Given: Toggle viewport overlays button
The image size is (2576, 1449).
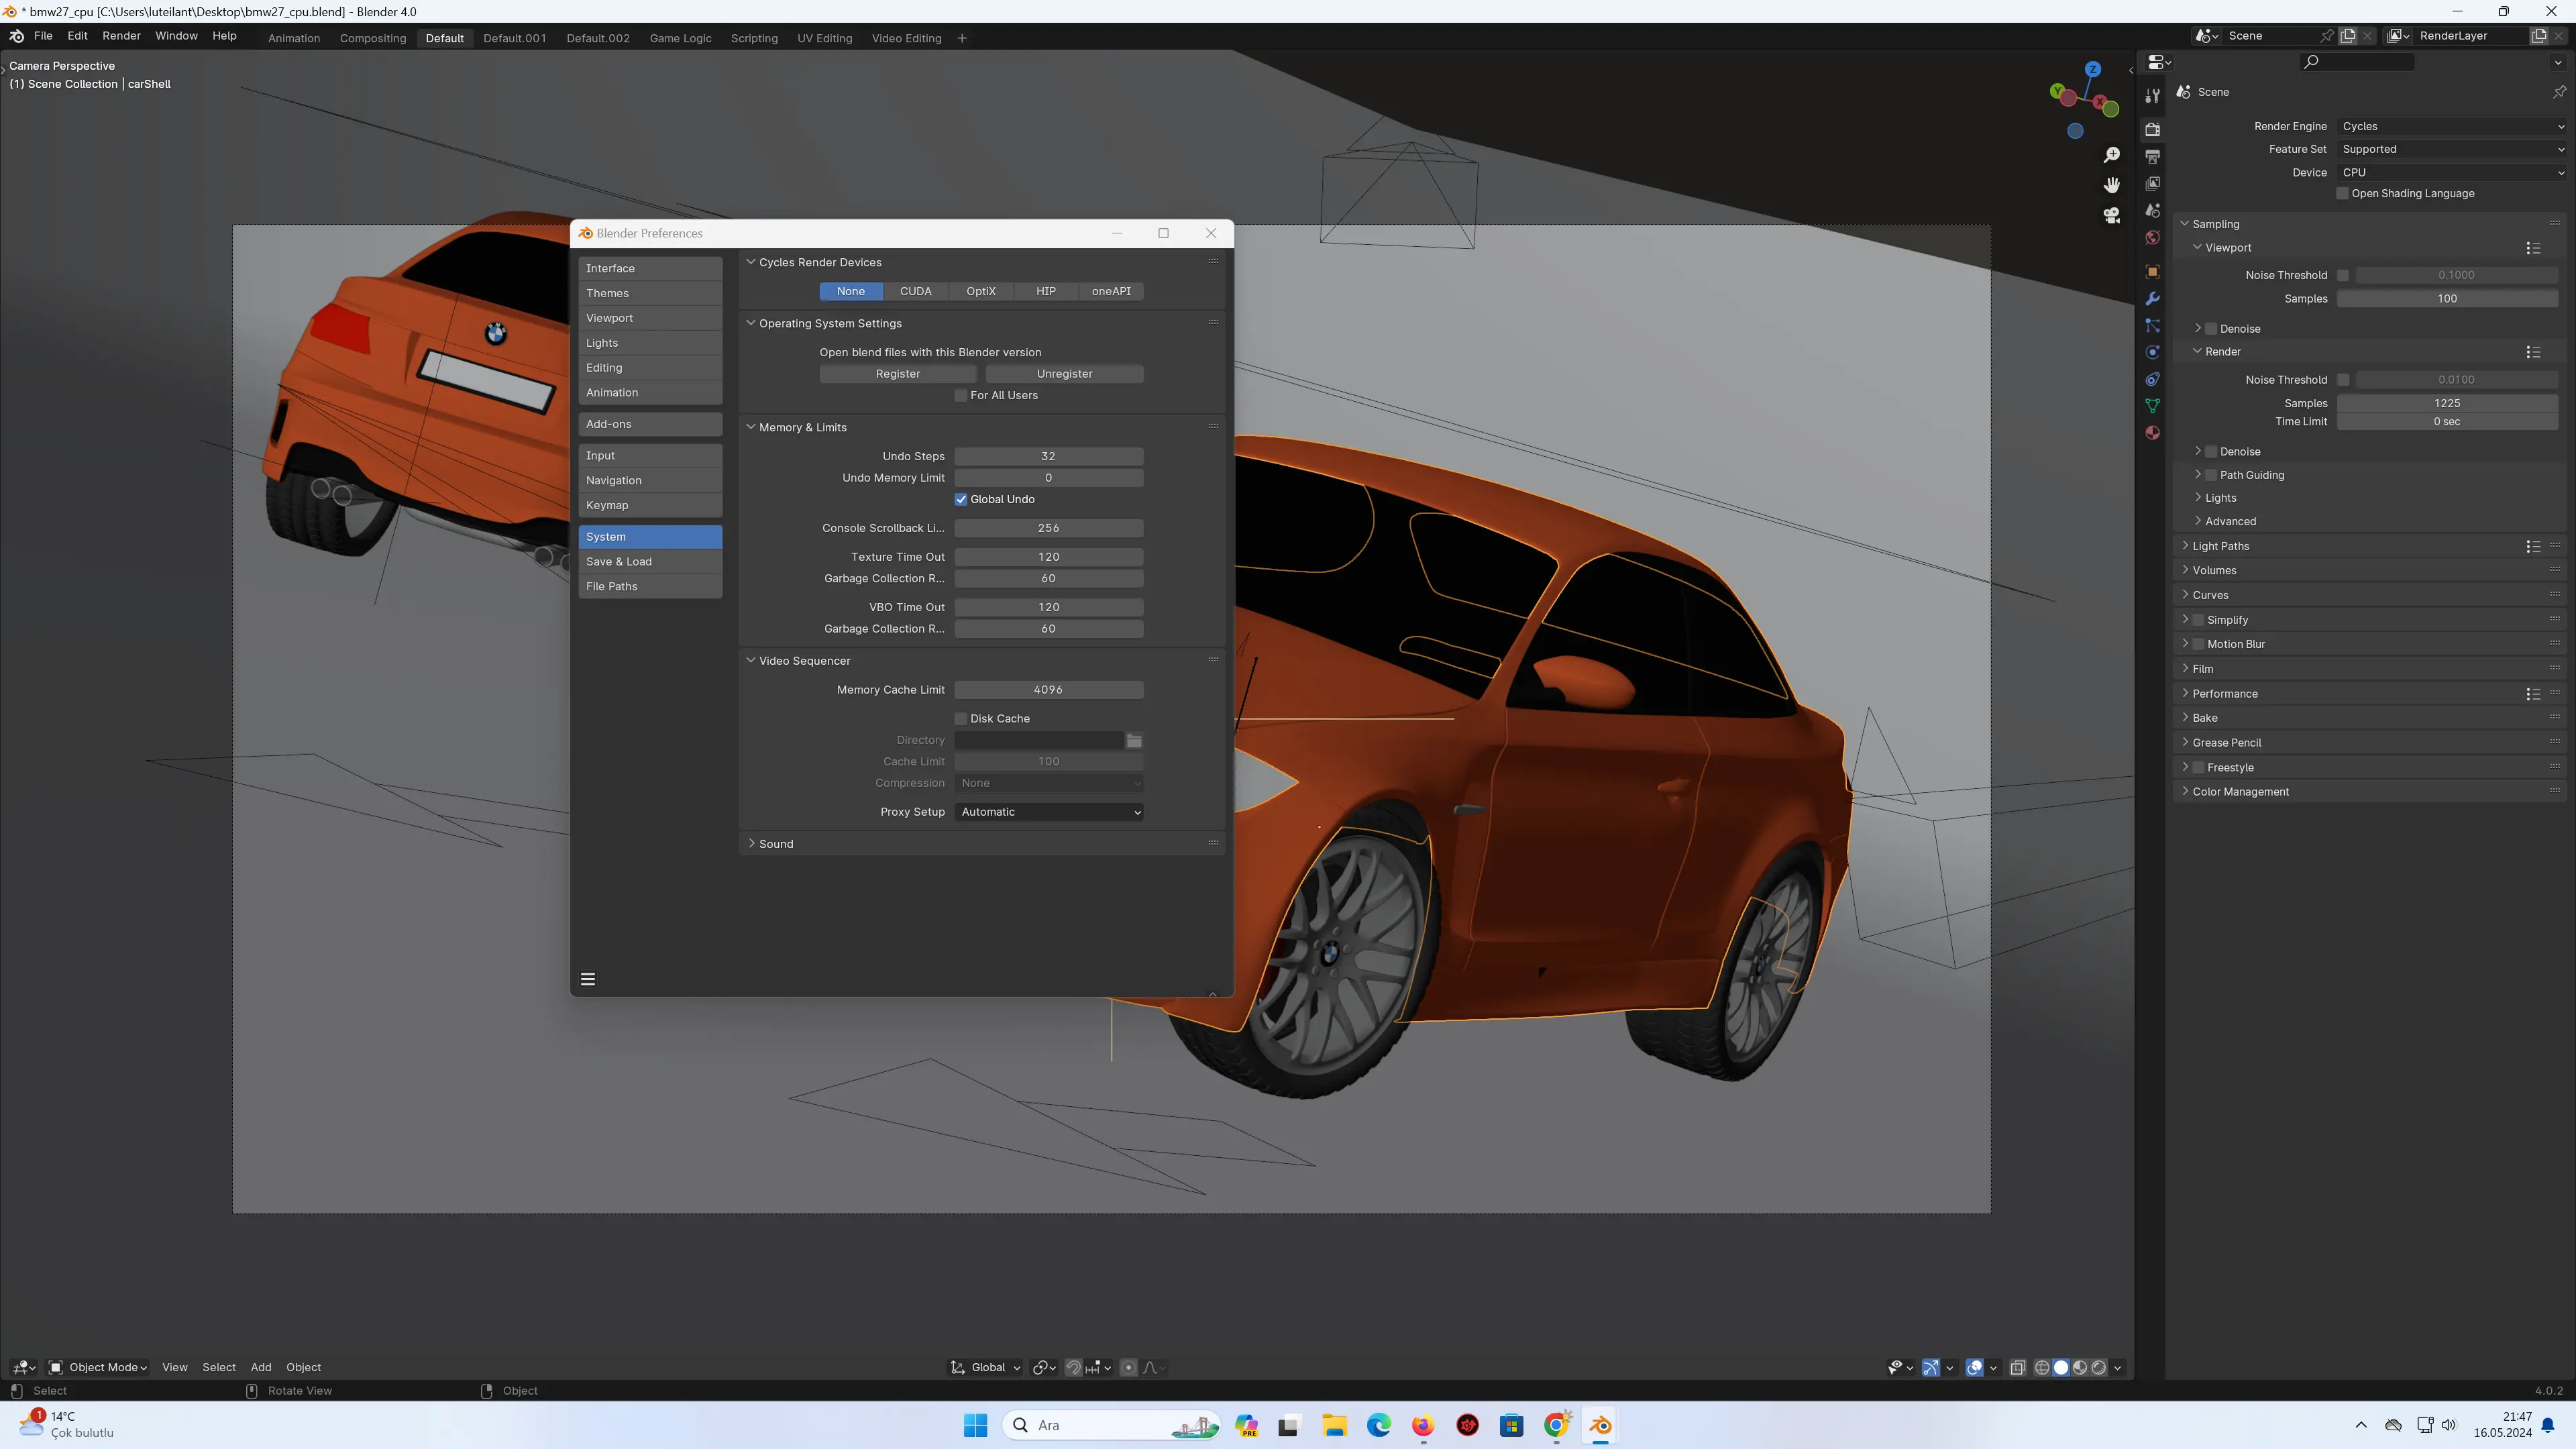Looking at the screenshot, I should (1974, 1367).
